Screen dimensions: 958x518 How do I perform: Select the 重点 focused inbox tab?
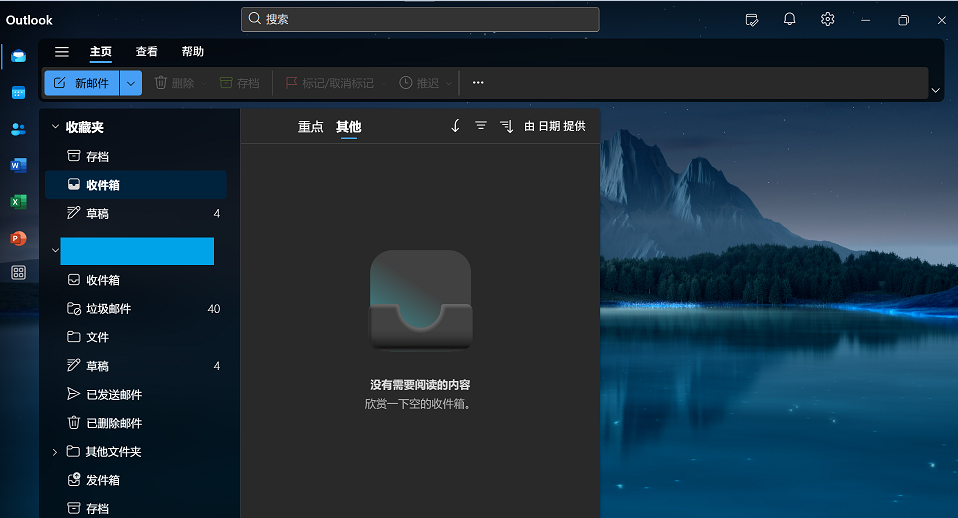click(x=310, y=126)
